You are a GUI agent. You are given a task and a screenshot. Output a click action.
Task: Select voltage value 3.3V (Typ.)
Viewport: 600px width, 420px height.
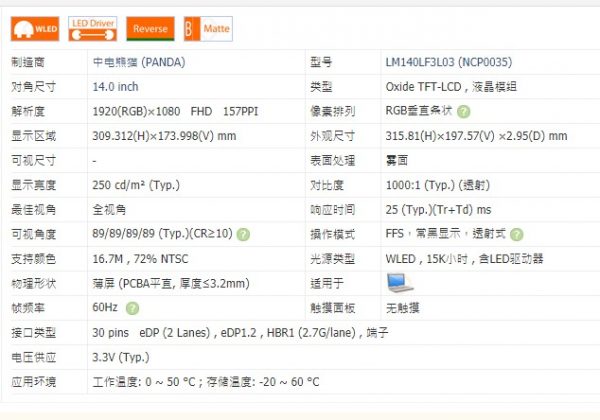click(121, 357)
